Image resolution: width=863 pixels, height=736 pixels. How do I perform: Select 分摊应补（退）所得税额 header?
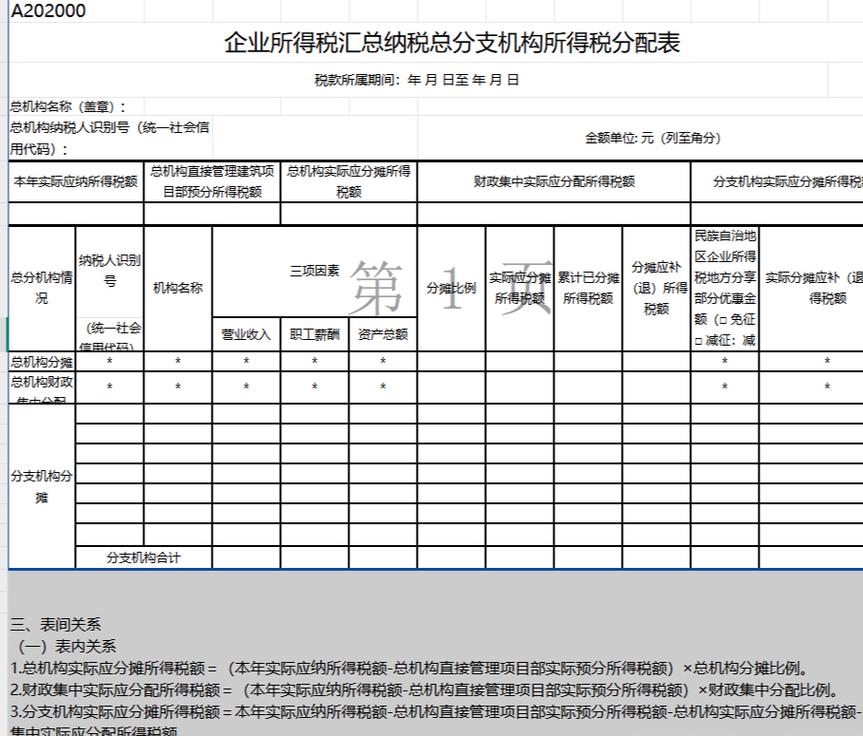pyautogui.click(x=657, y=288)
